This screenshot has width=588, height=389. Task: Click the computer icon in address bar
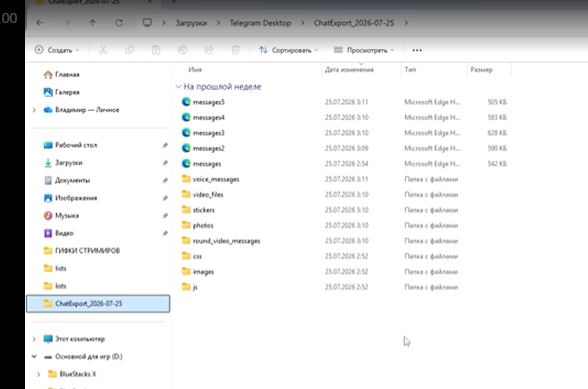pos(147,23)
